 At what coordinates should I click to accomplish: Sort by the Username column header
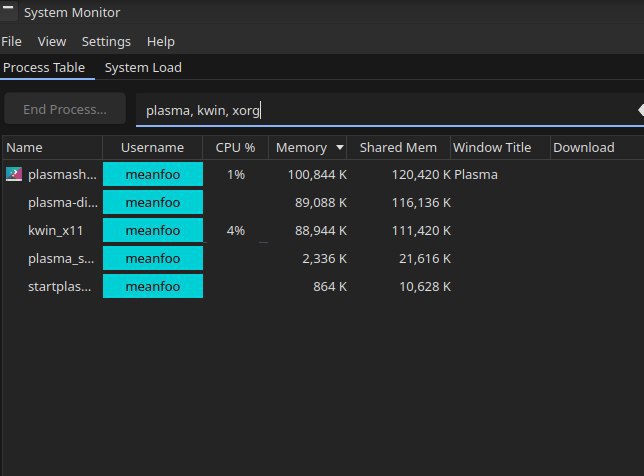pyautogui.click(x=152, y=147)
